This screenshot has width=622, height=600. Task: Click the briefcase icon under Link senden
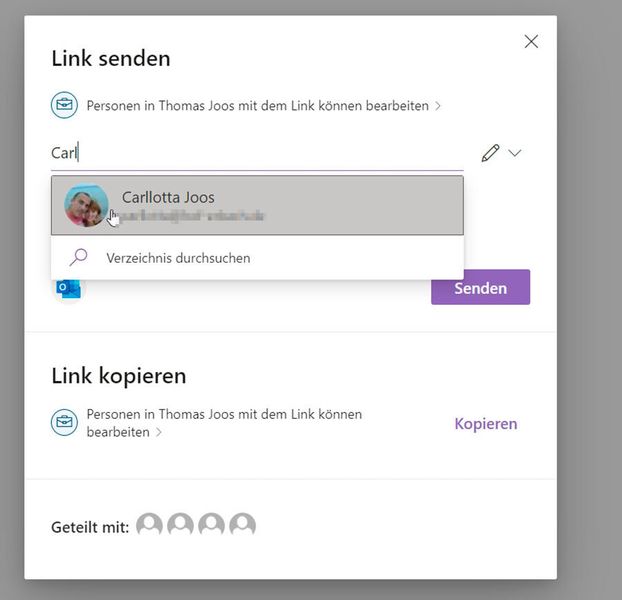click(x=64, y=104)
